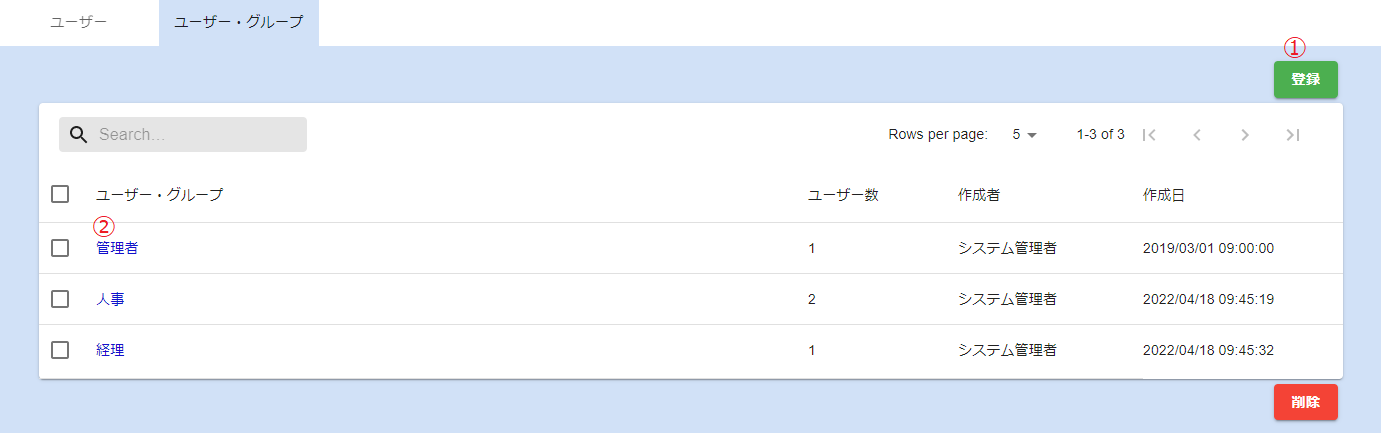Open the rows per page dropdown
The image size is (1381, 433).
point(1025,135)
